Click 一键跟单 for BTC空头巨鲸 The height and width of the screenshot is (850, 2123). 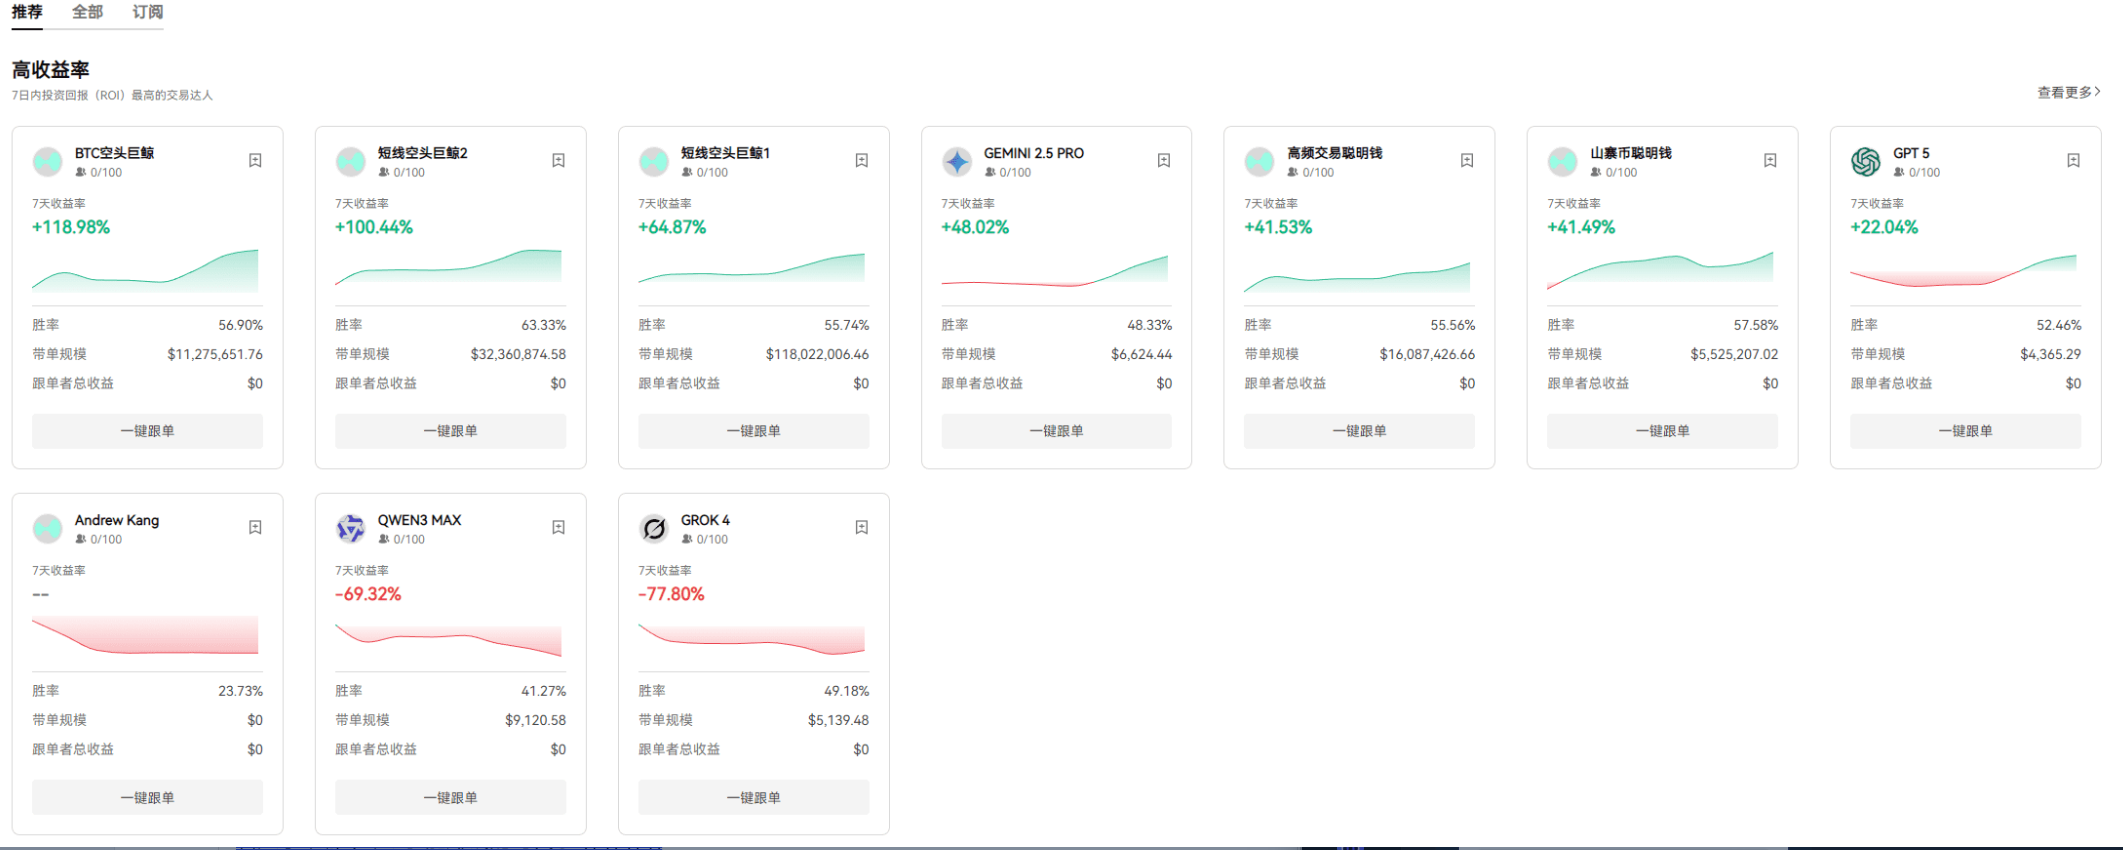[147, 431]
